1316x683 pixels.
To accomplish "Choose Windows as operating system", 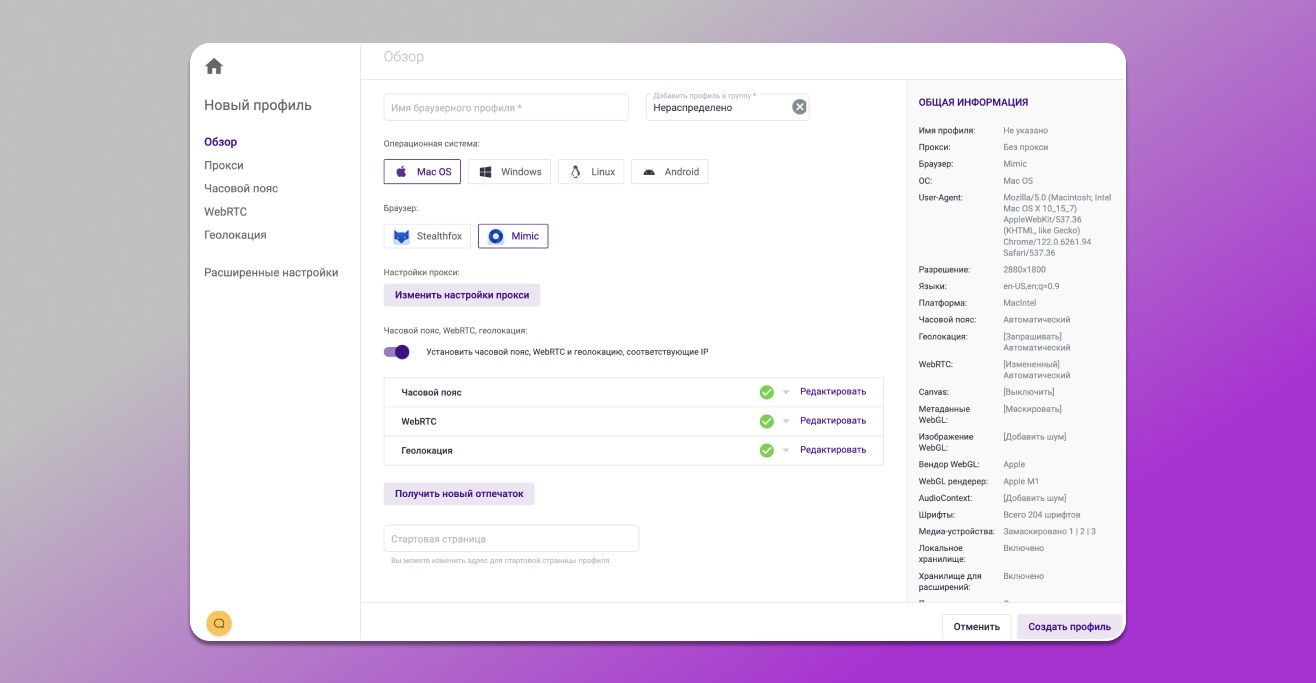I will [x=509, y=172].
